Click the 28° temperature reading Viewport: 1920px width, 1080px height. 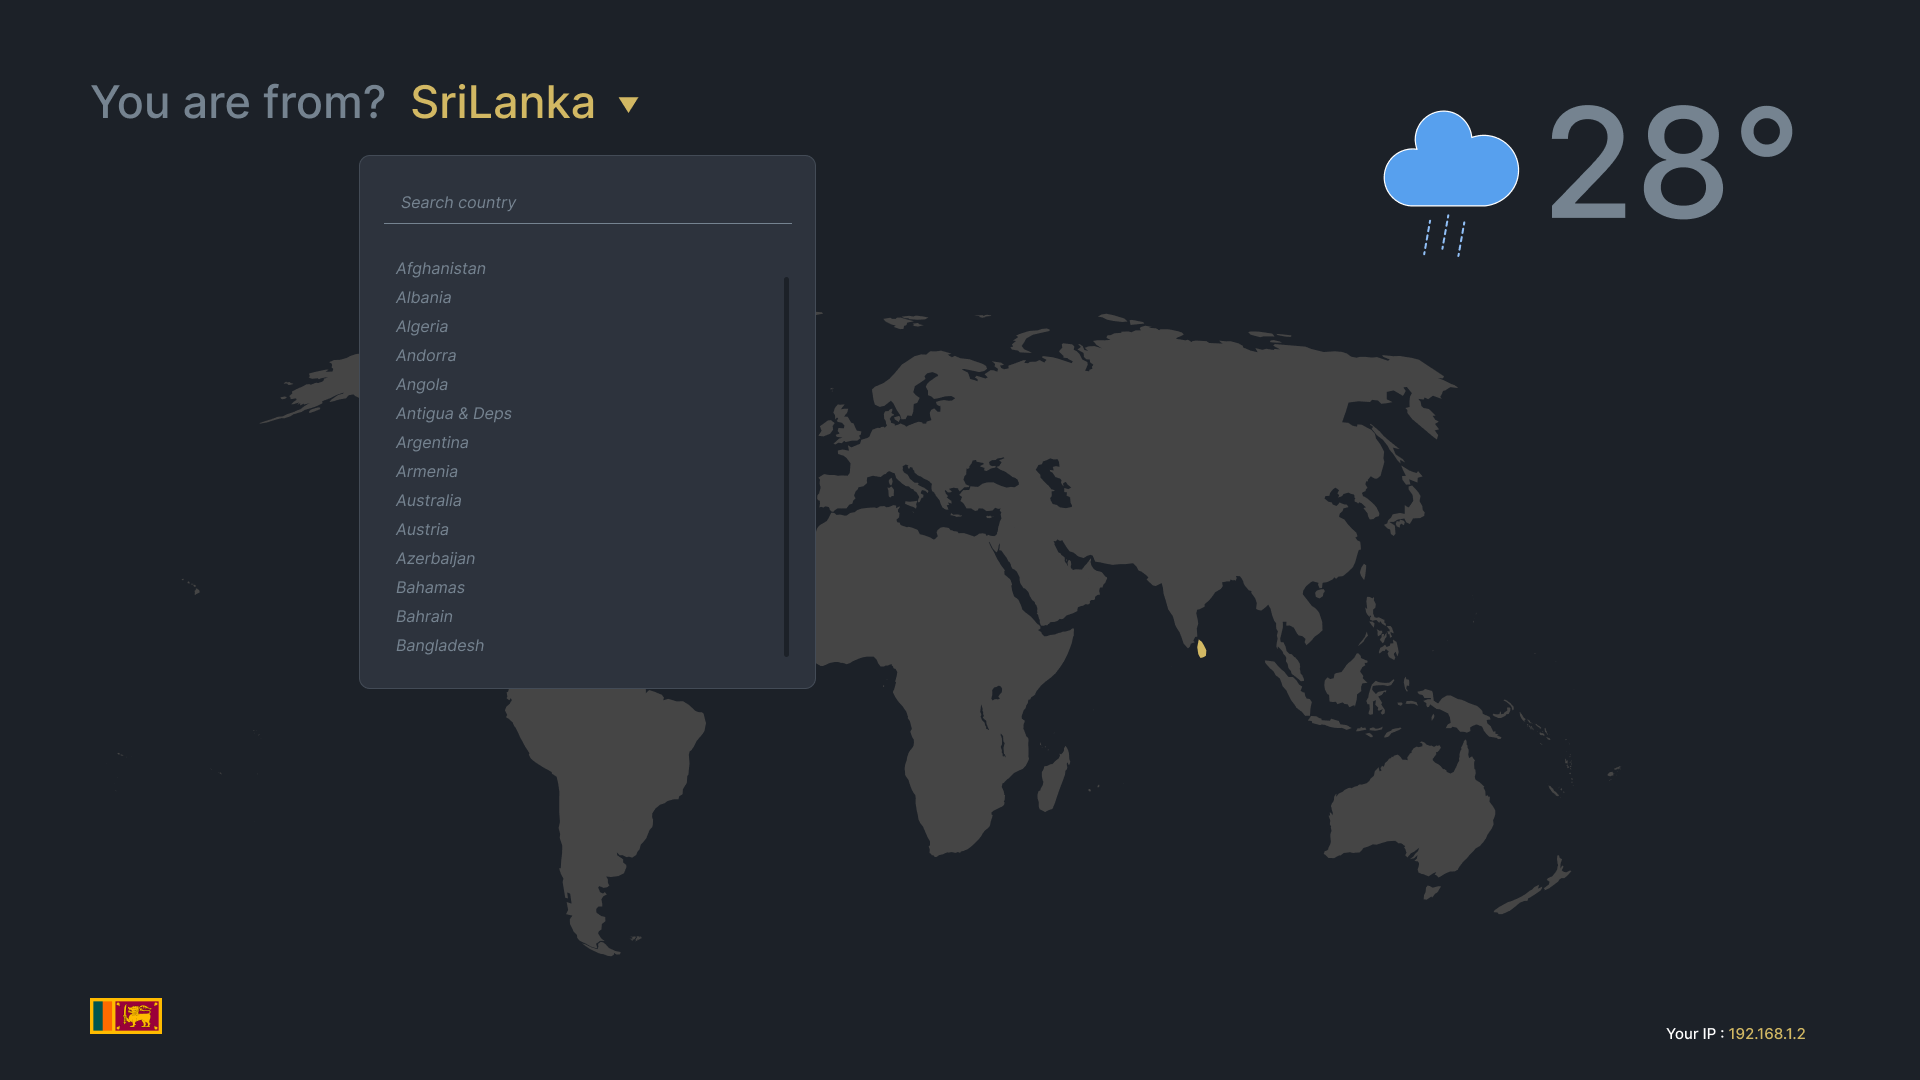point(1670,163)
